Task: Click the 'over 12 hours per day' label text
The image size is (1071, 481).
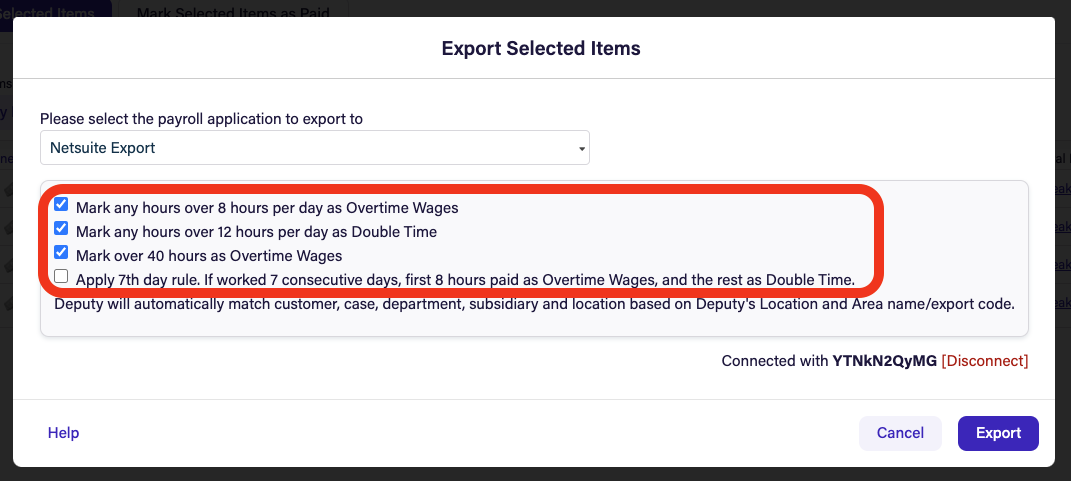Action: (256, 232)
